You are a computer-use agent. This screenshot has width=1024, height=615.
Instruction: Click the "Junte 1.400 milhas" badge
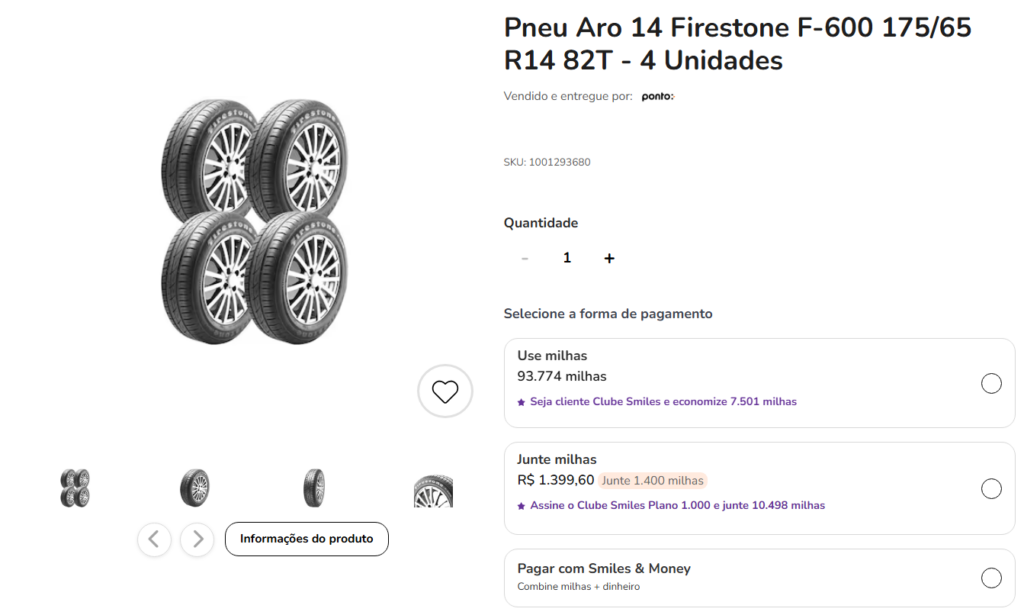coord(653,481)
